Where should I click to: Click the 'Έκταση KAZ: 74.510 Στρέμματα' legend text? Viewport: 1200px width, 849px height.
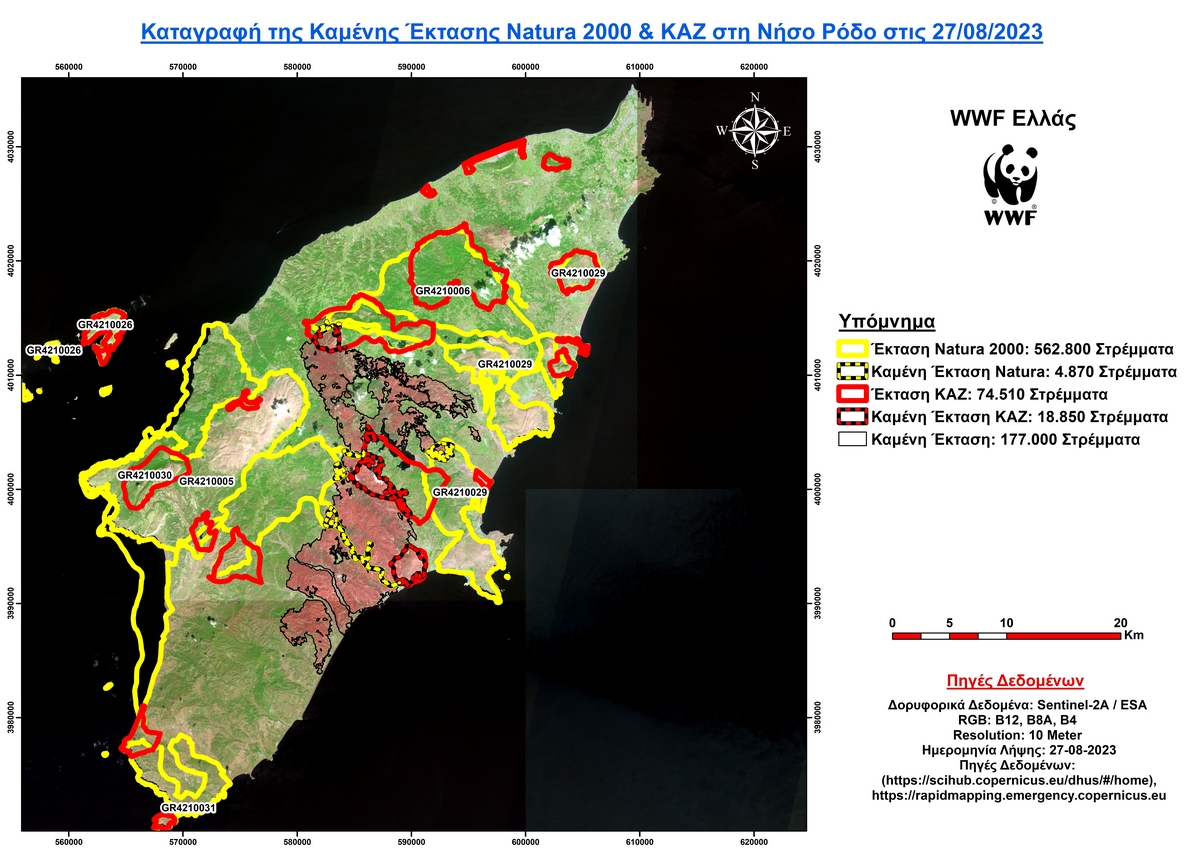[991, 394]
